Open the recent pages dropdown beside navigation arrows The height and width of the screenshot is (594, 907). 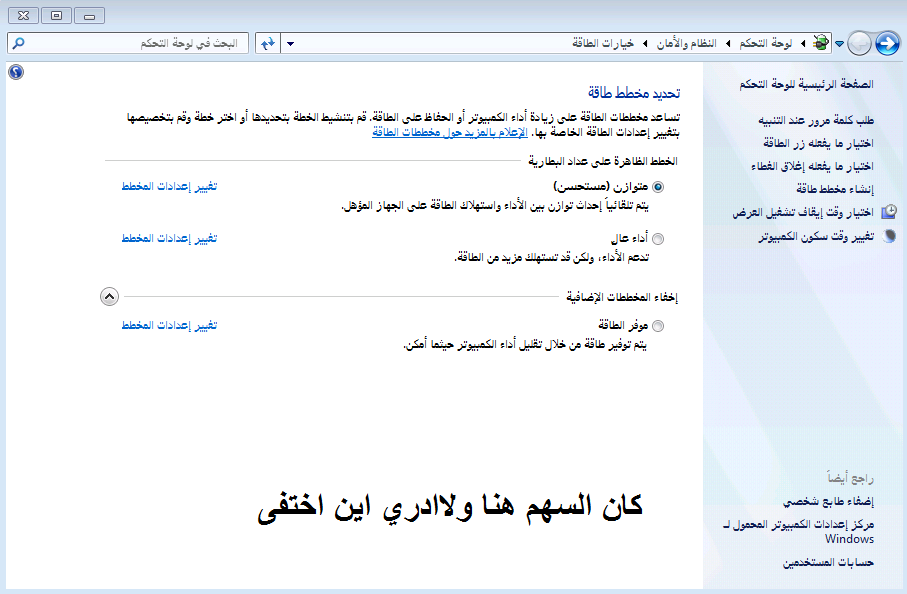pyautogui.click(x=839, y=43)
